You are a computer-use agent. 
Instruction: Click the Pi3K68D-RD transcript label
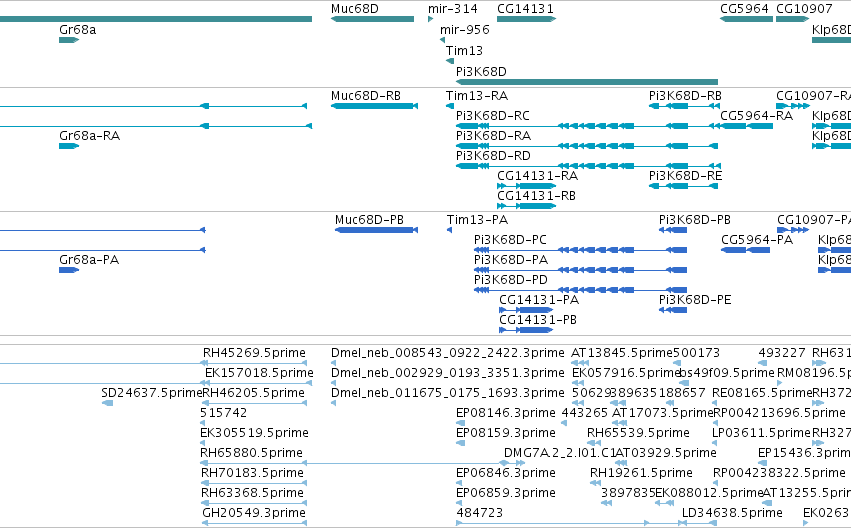[x=493, y=156]
